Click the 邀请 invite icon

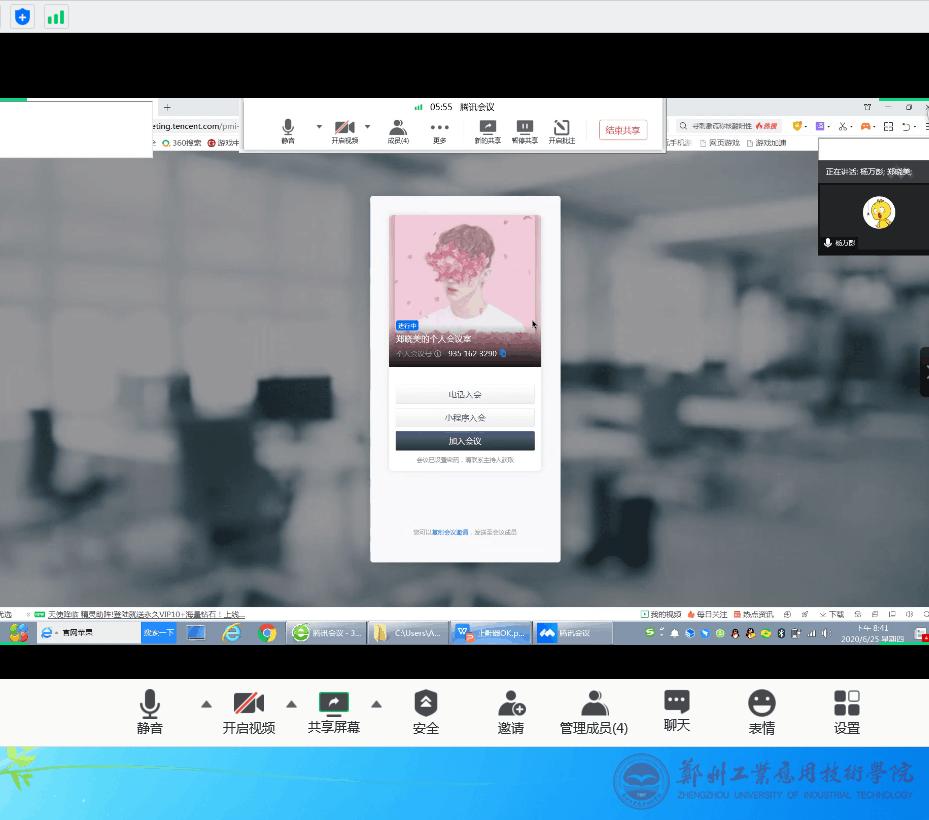(511, 711)
